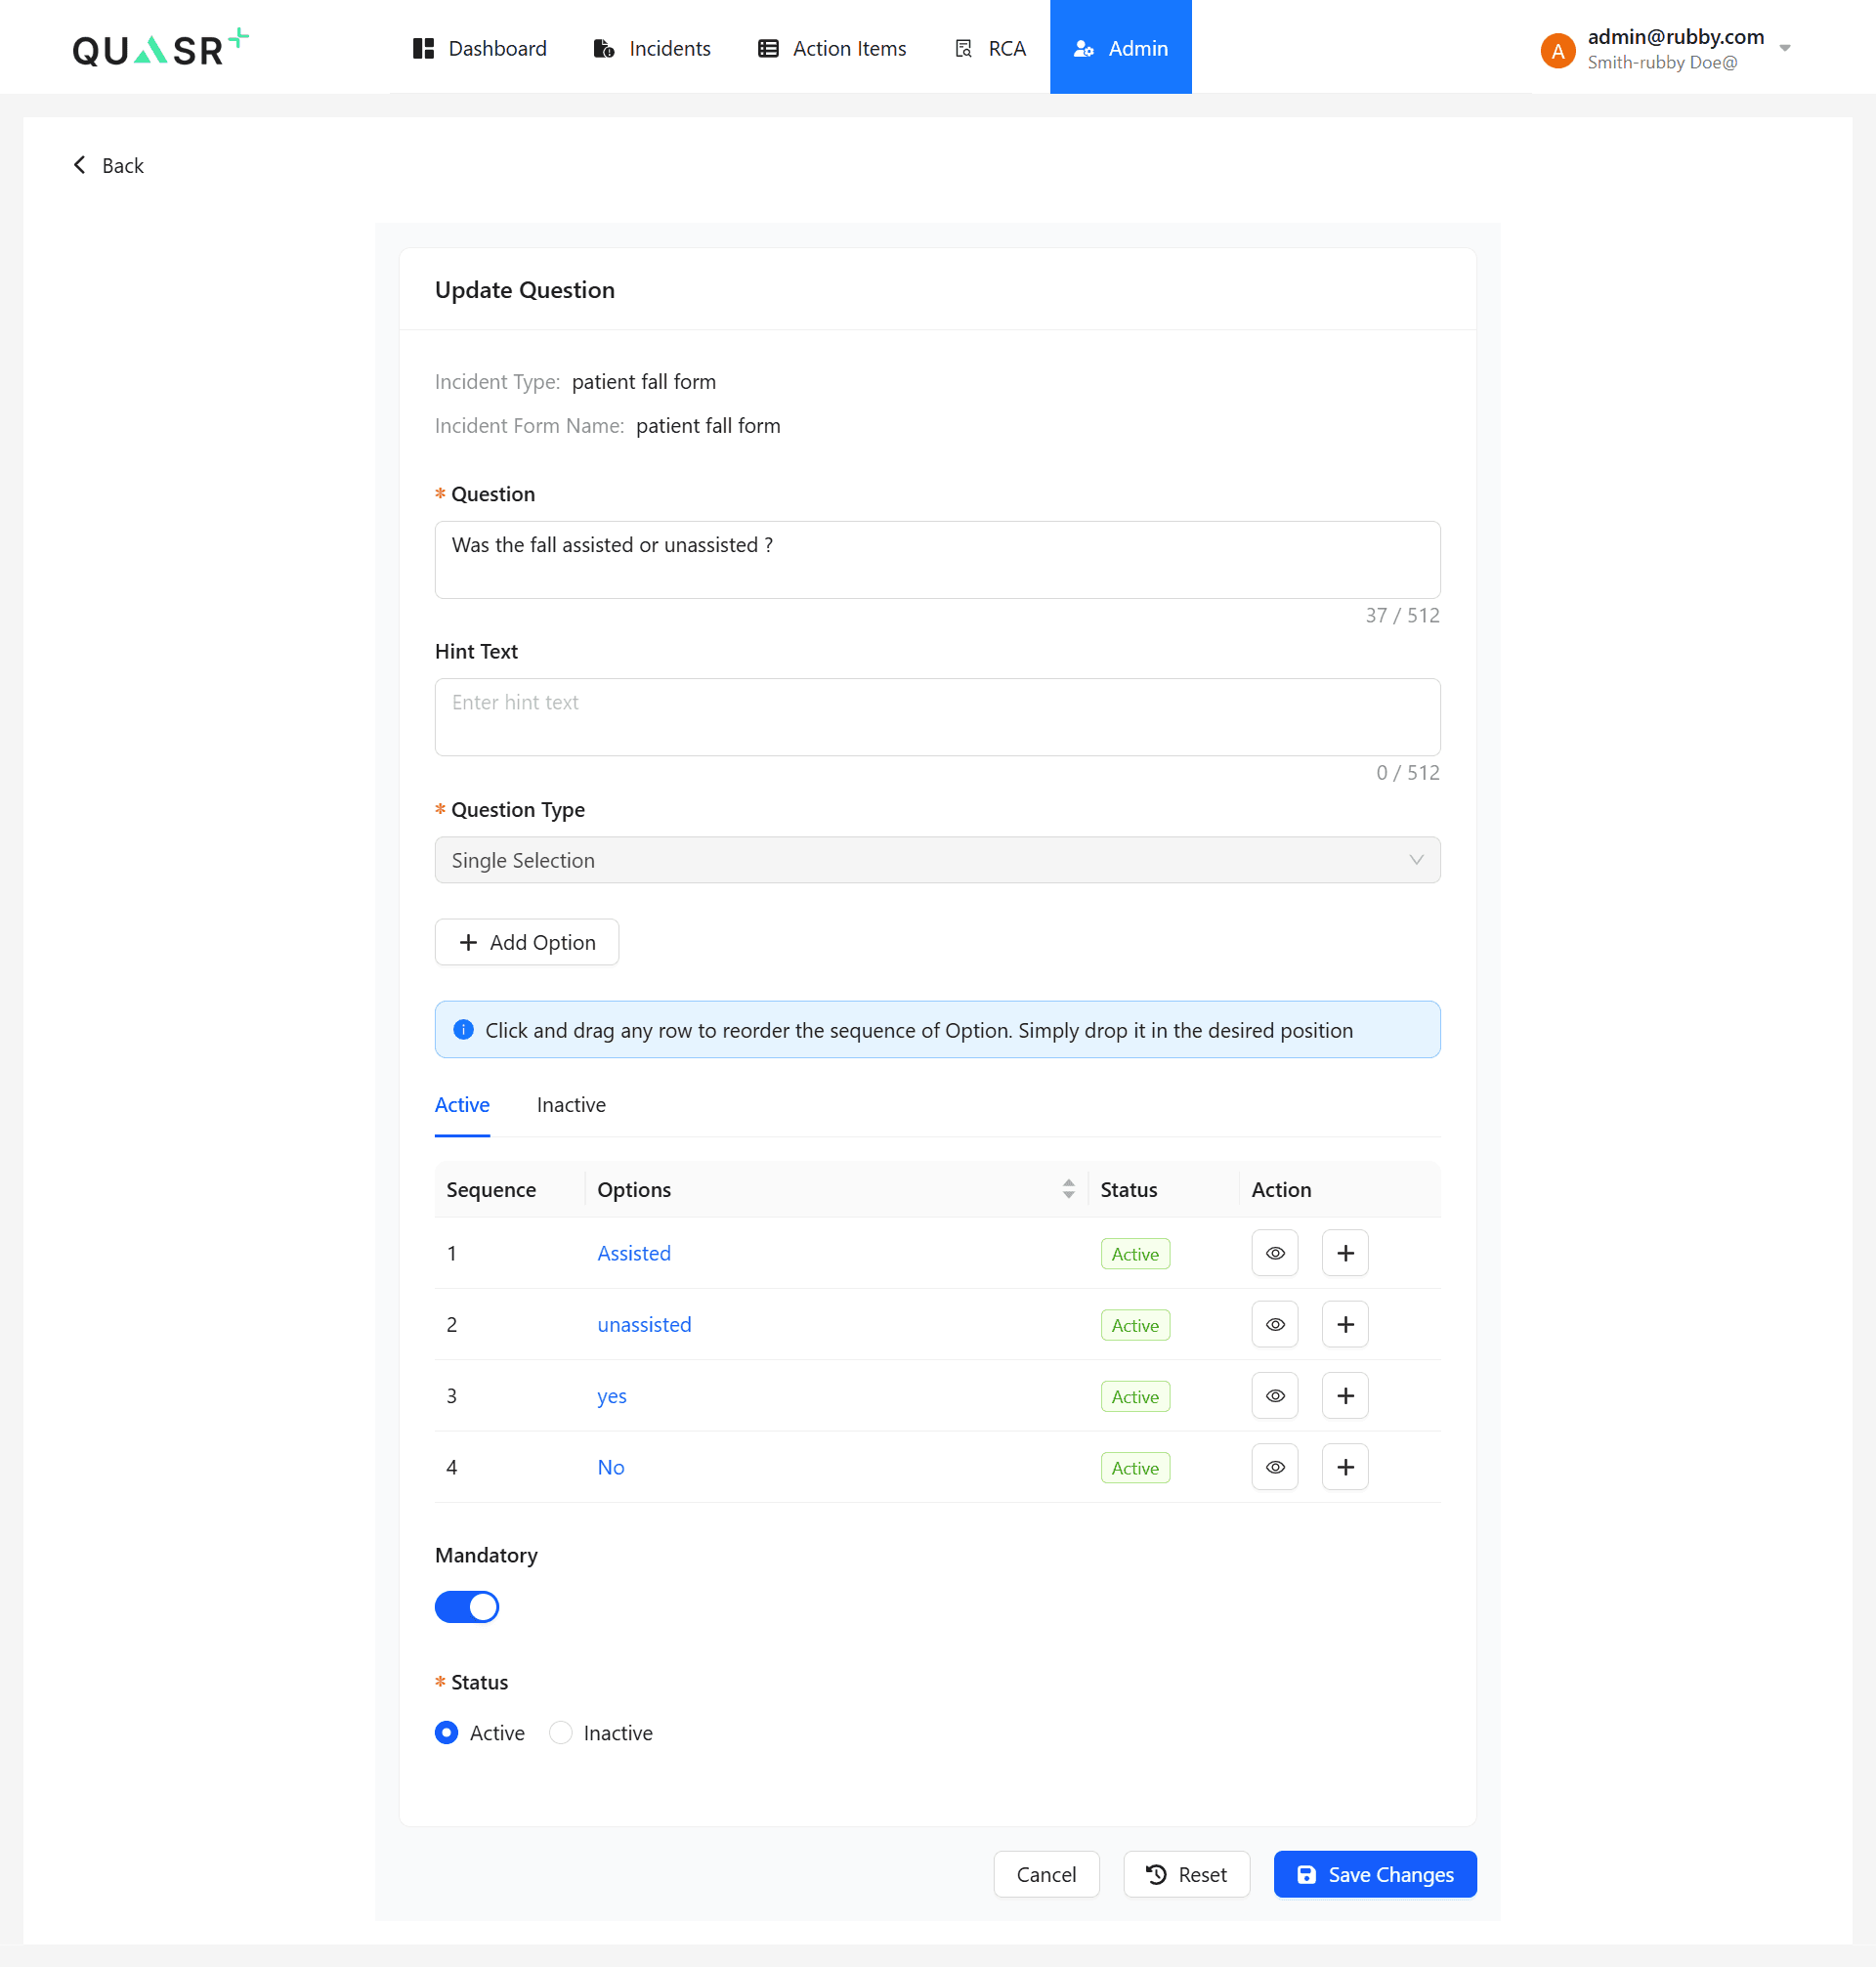
Task: Toggle visibility of the unassisted option
Action: [x=1274, y=1324]
